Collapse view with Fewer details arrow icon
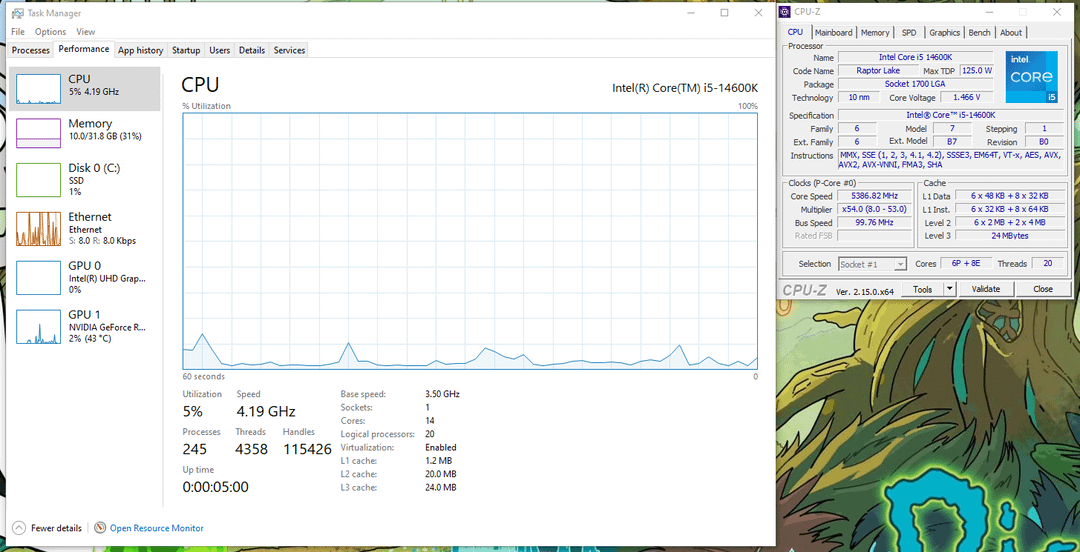This screenshot has width=1080, height=552. (x=19, y=528)
